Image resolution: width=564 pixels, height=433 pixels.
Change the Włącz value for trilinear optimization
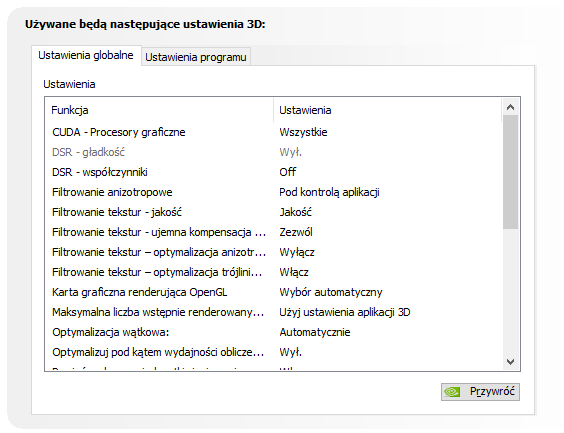click(294, 272)
